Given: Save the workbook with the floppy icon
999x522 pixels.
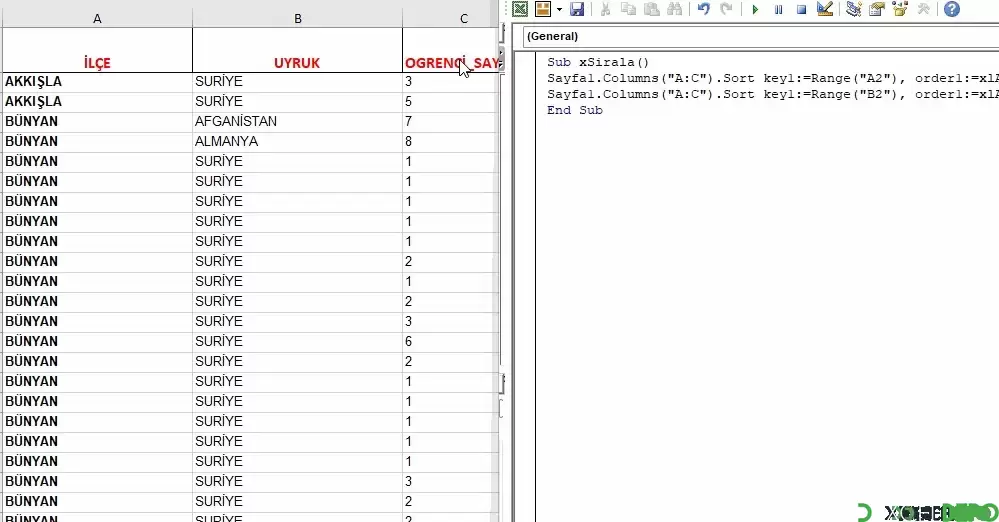Looking at the screenshot, I should (x=577, y=9).
